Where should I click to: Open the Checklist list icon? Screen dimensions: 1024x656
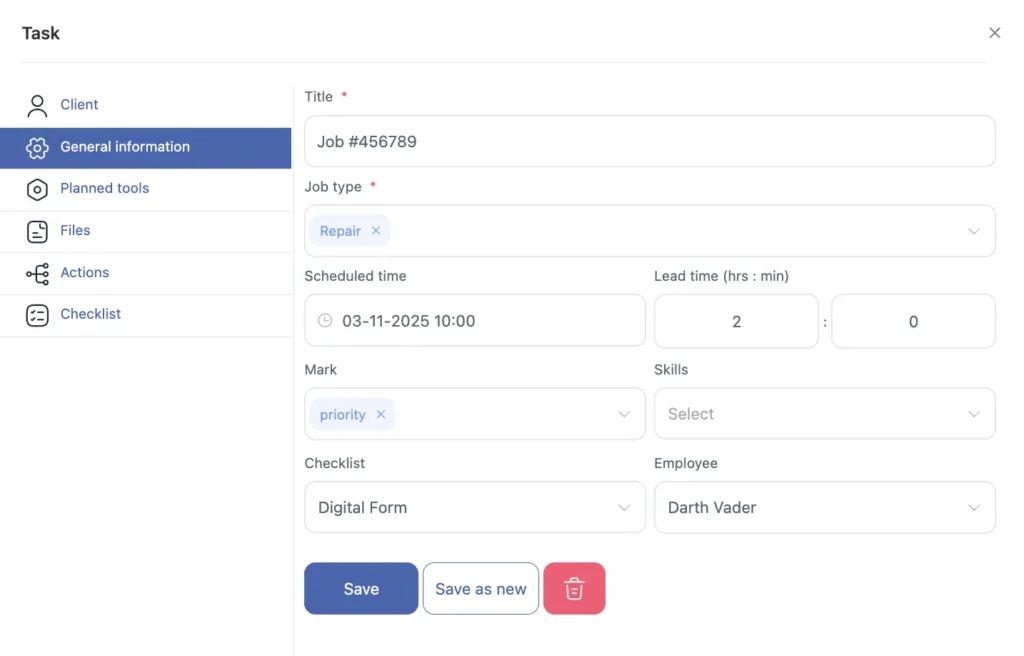click(x=37, y=314)
